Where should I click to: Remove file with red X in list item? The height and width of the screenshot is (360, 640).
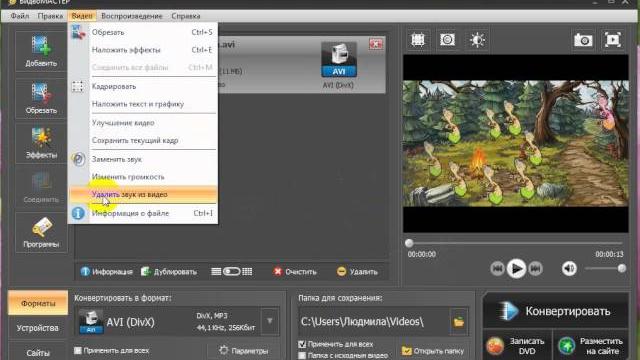pyautogui.click(x=376, y=44)
